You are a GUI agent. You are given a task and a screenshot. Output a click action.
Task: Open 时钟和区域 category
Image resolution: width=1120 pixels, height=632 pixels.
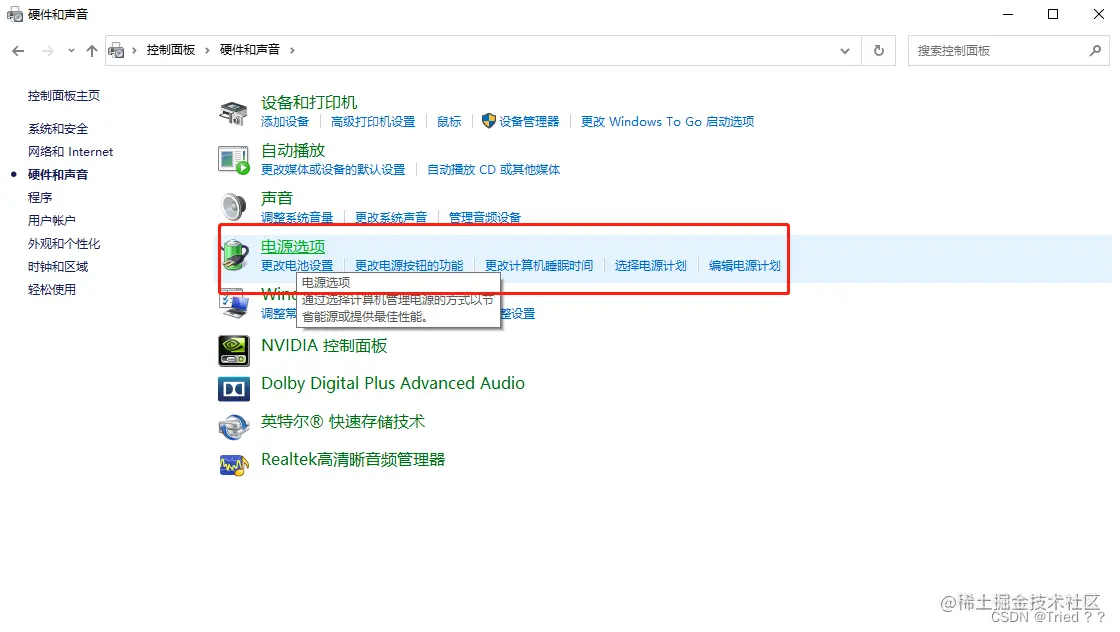[58, 266]
